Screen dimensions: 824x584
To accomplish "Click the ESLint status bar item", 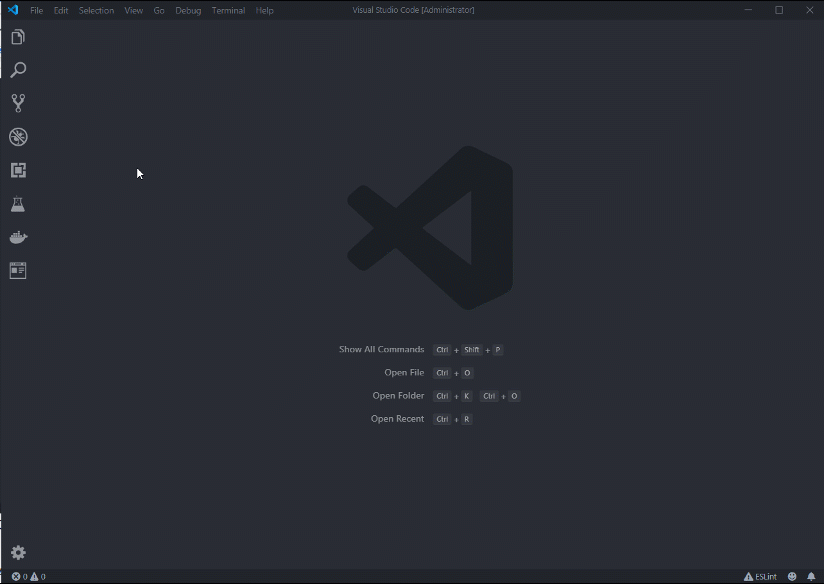I will click(761, 577).
